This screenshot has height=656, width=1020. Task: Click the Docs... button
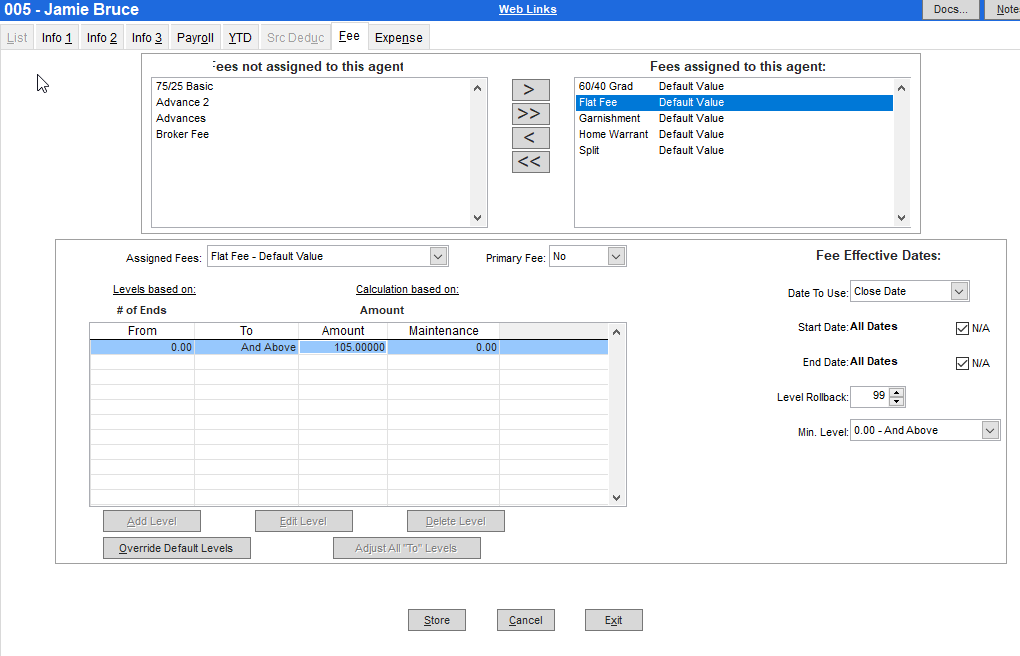click(949, 9)
